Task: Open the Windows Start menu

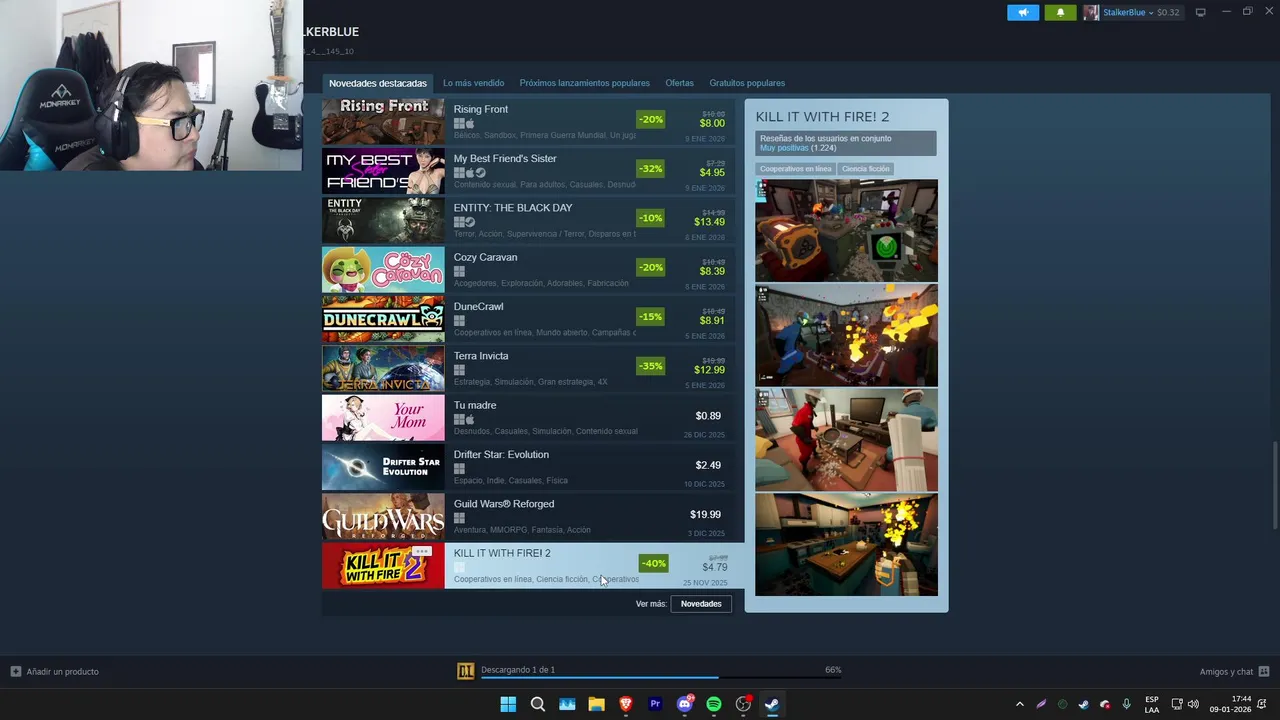Action: pyautogui.click(x=508, y=704)
